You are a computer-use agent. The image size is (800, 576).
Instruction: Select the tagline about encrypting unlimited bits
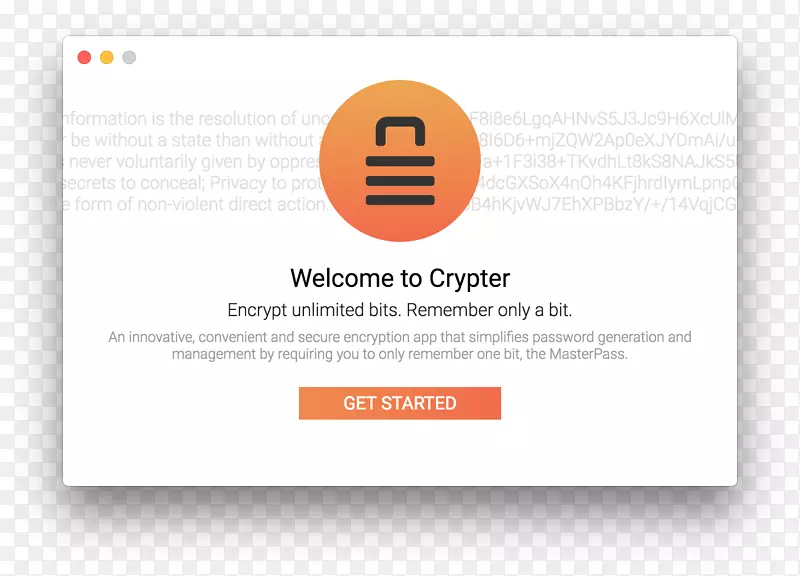(x=400, y=310)
